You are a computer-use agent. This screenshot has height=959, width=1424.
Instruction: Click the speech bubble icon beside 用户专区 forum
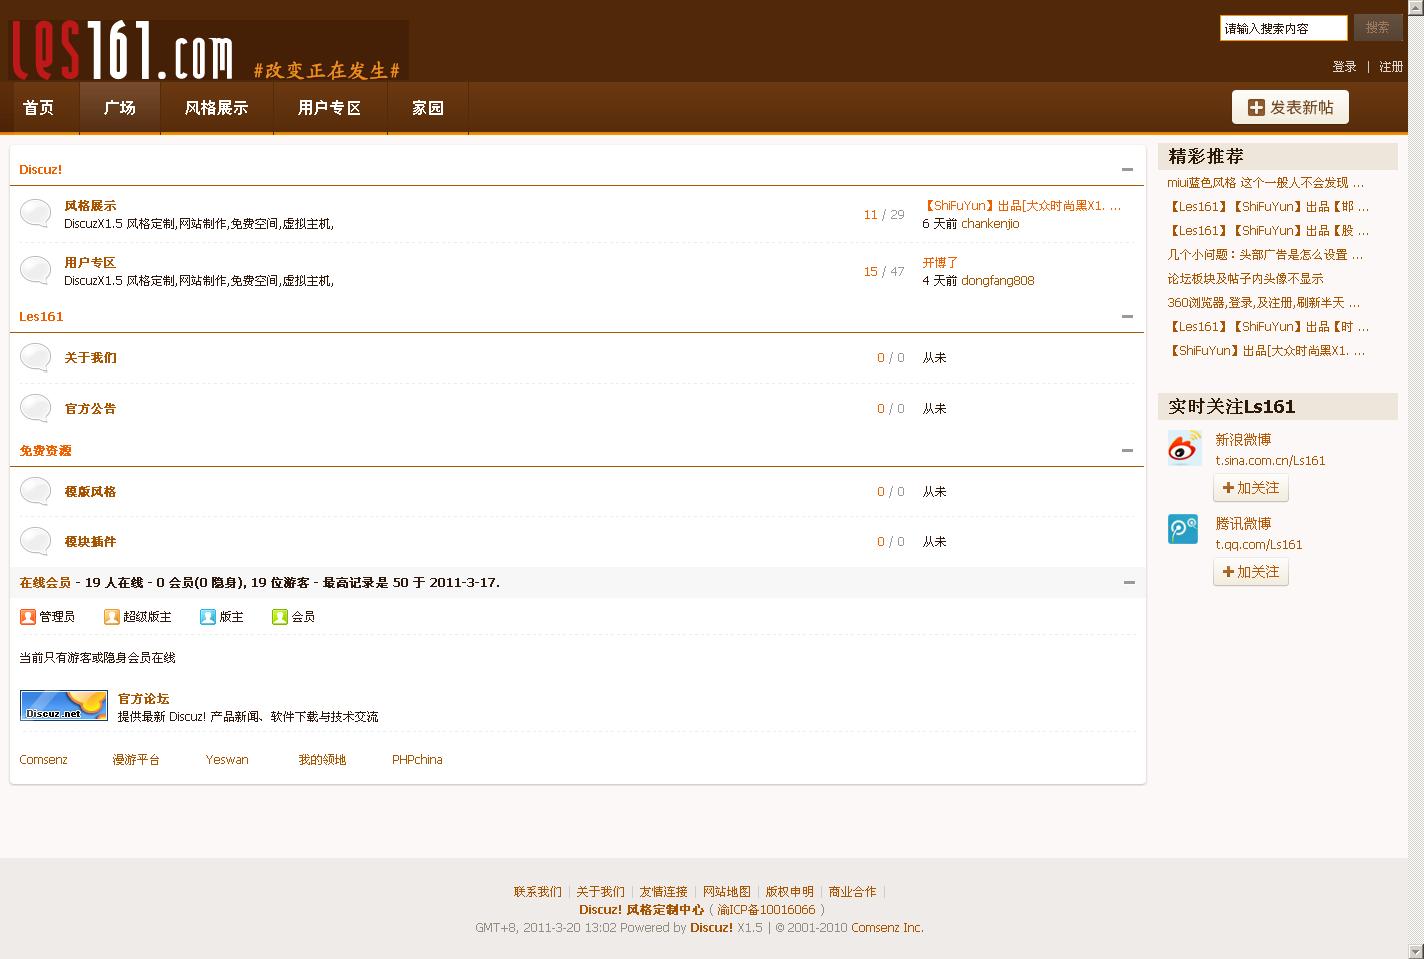point(36,271)
